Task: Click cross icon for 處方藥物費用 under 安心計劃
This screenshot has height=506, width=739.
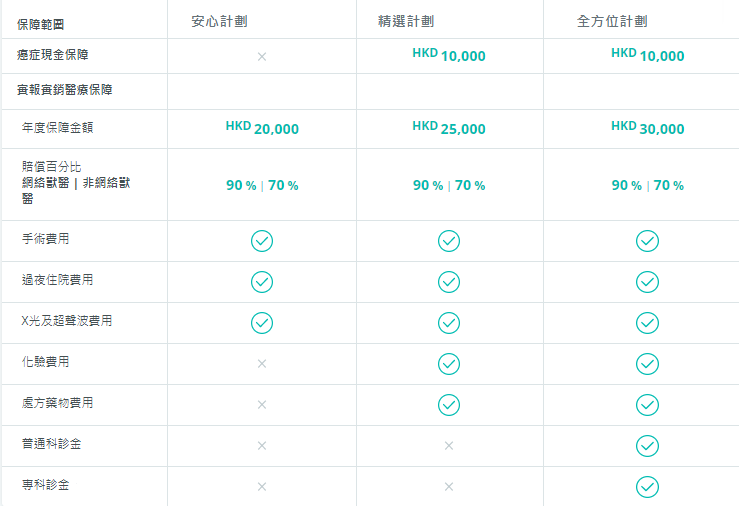Action: pyautogui.click(x=262, y=405)
